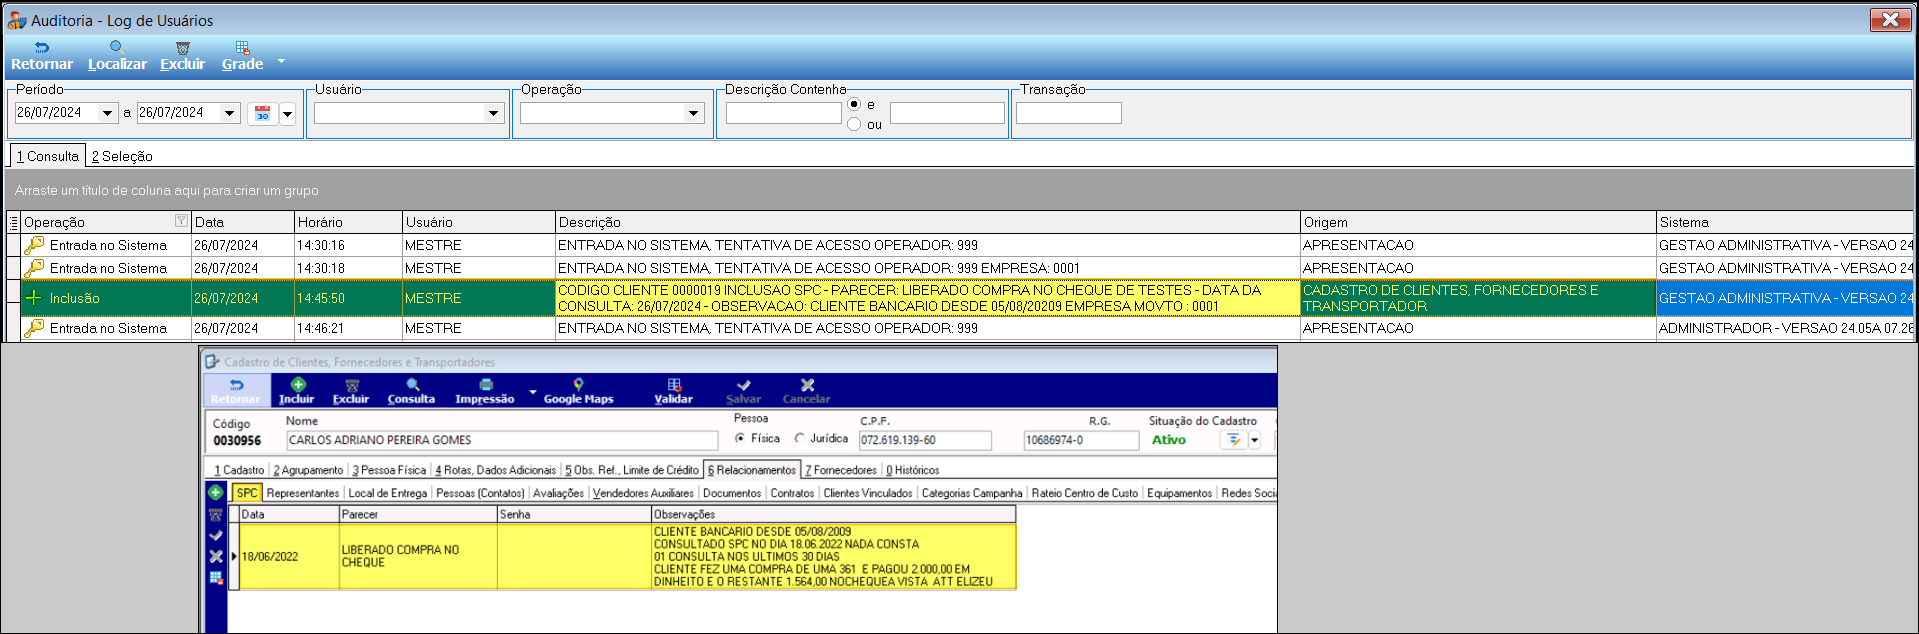Click Cancelar X in Cadastro toolbar
Screen dimensions: 1919x634
point(807,391)
